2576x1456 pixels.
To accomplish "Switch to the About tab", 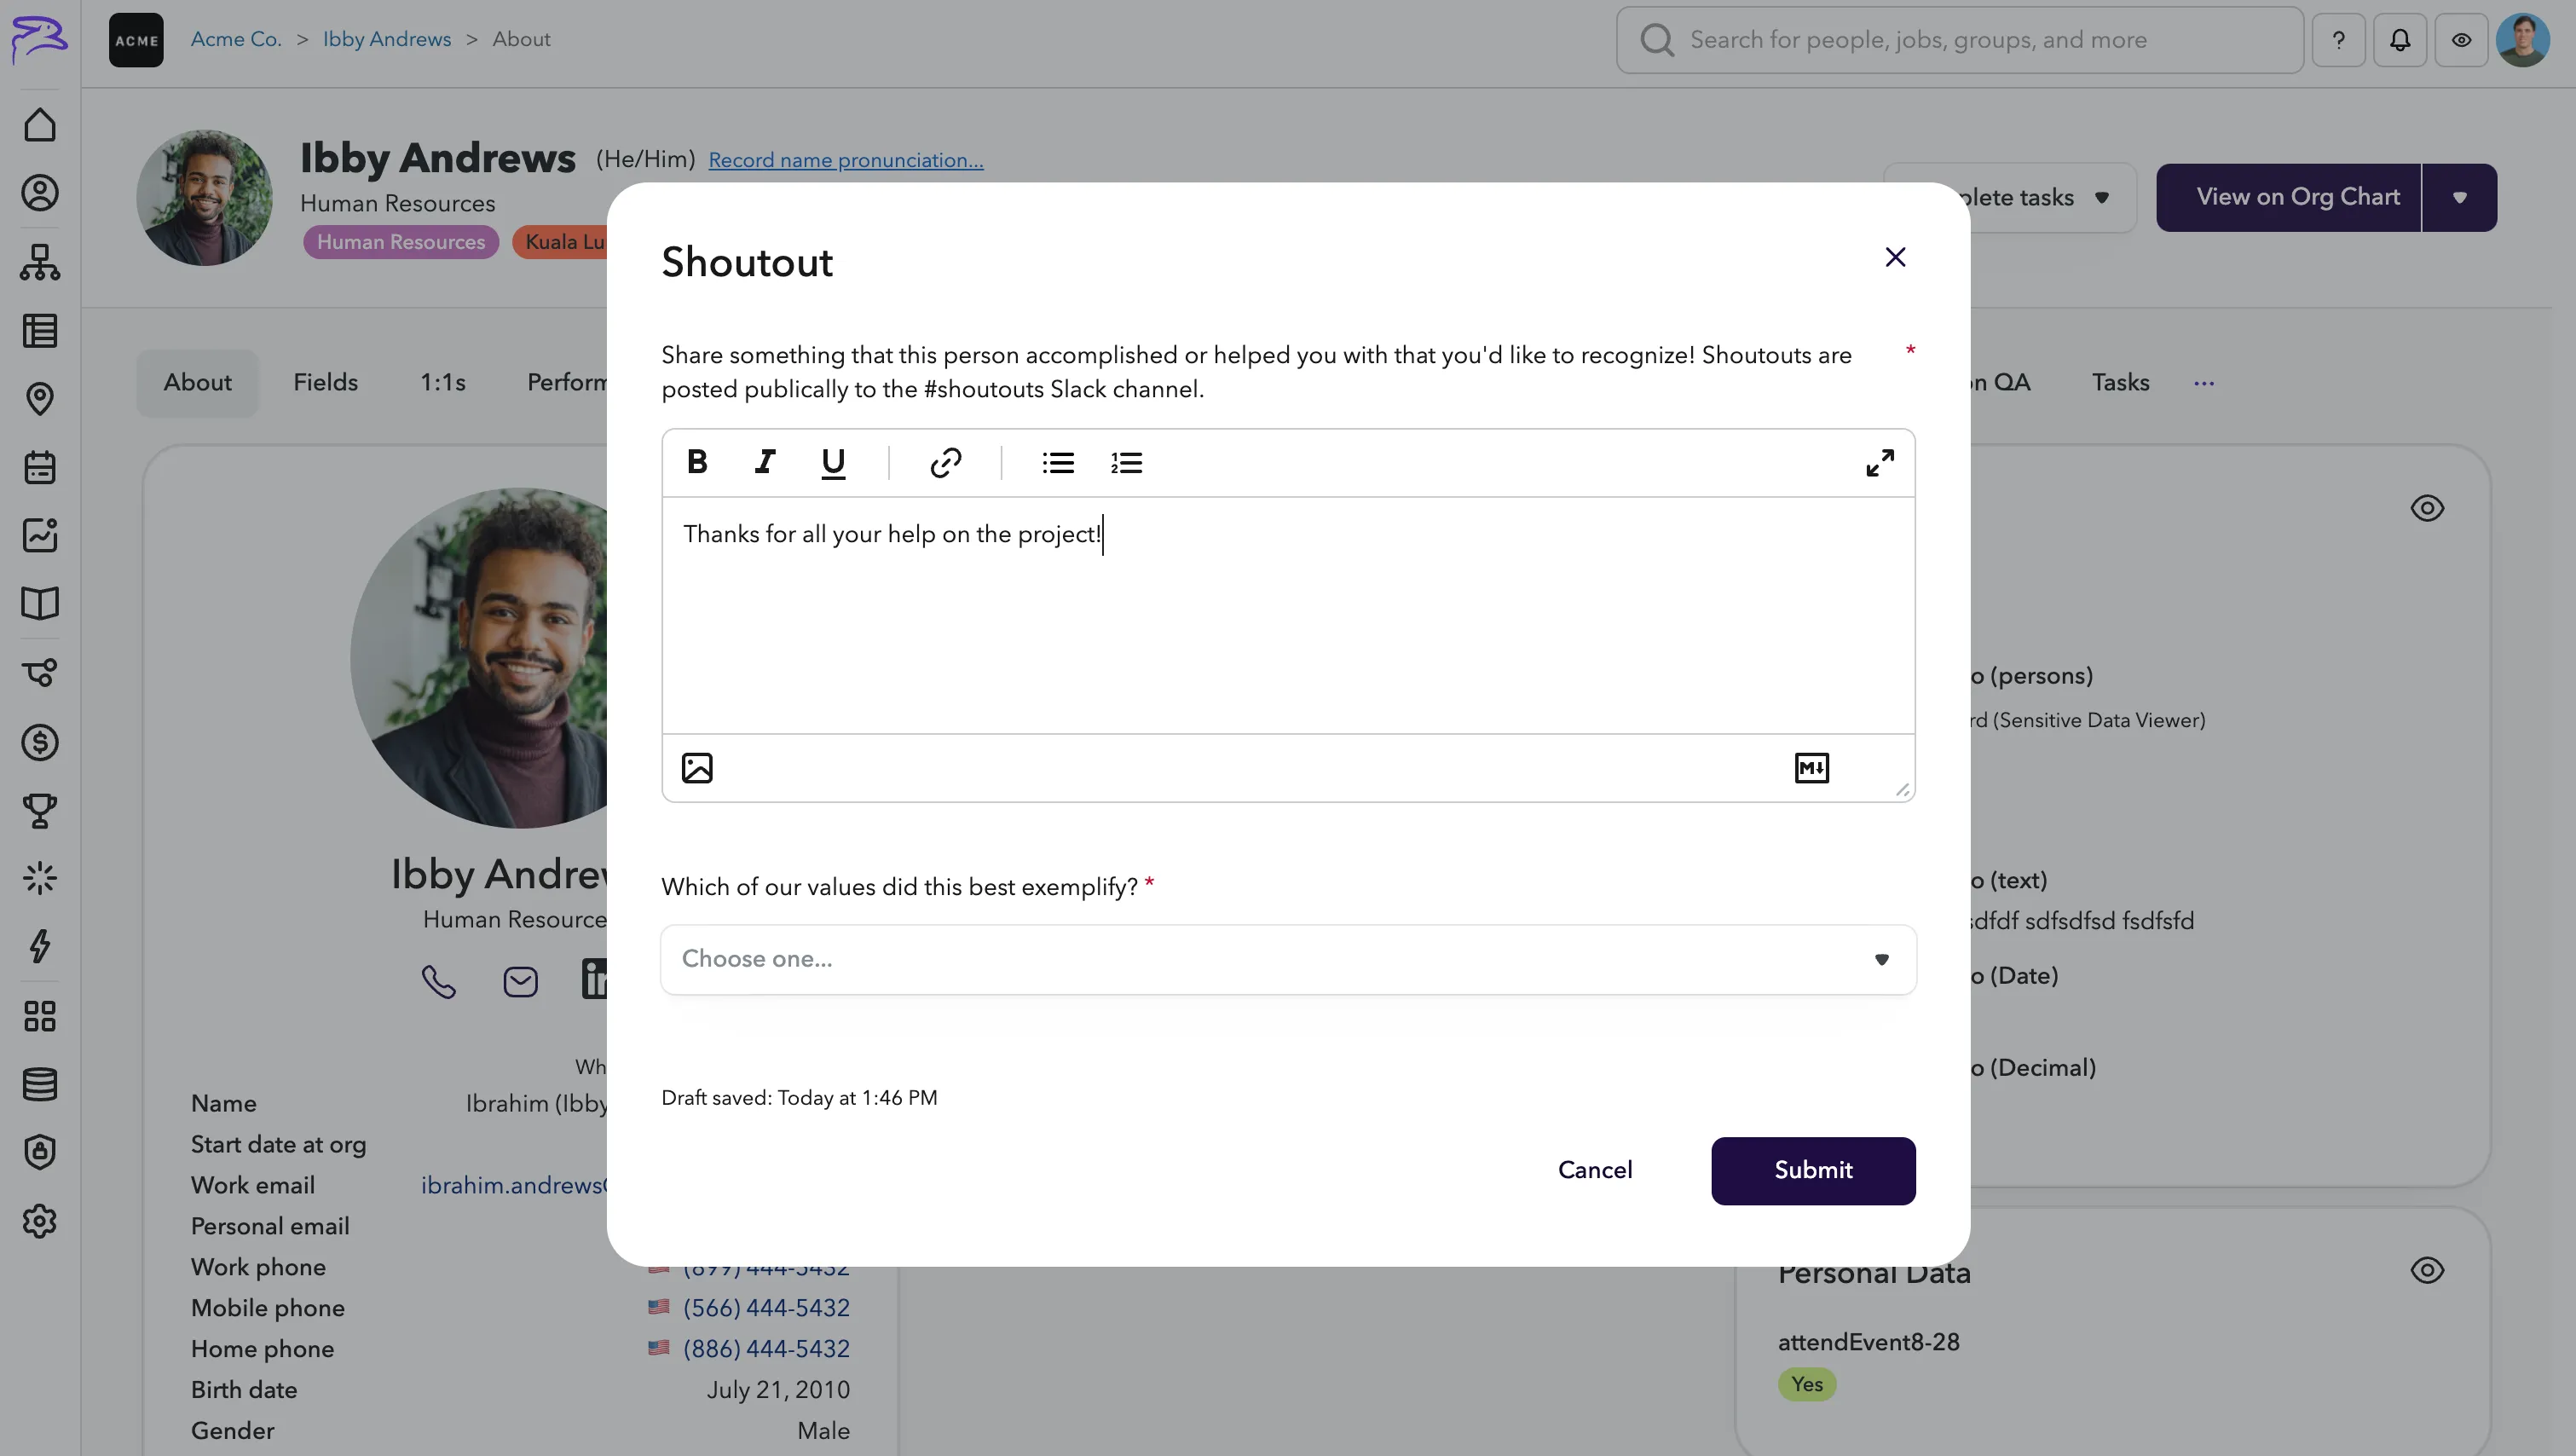I will point(197,383).
